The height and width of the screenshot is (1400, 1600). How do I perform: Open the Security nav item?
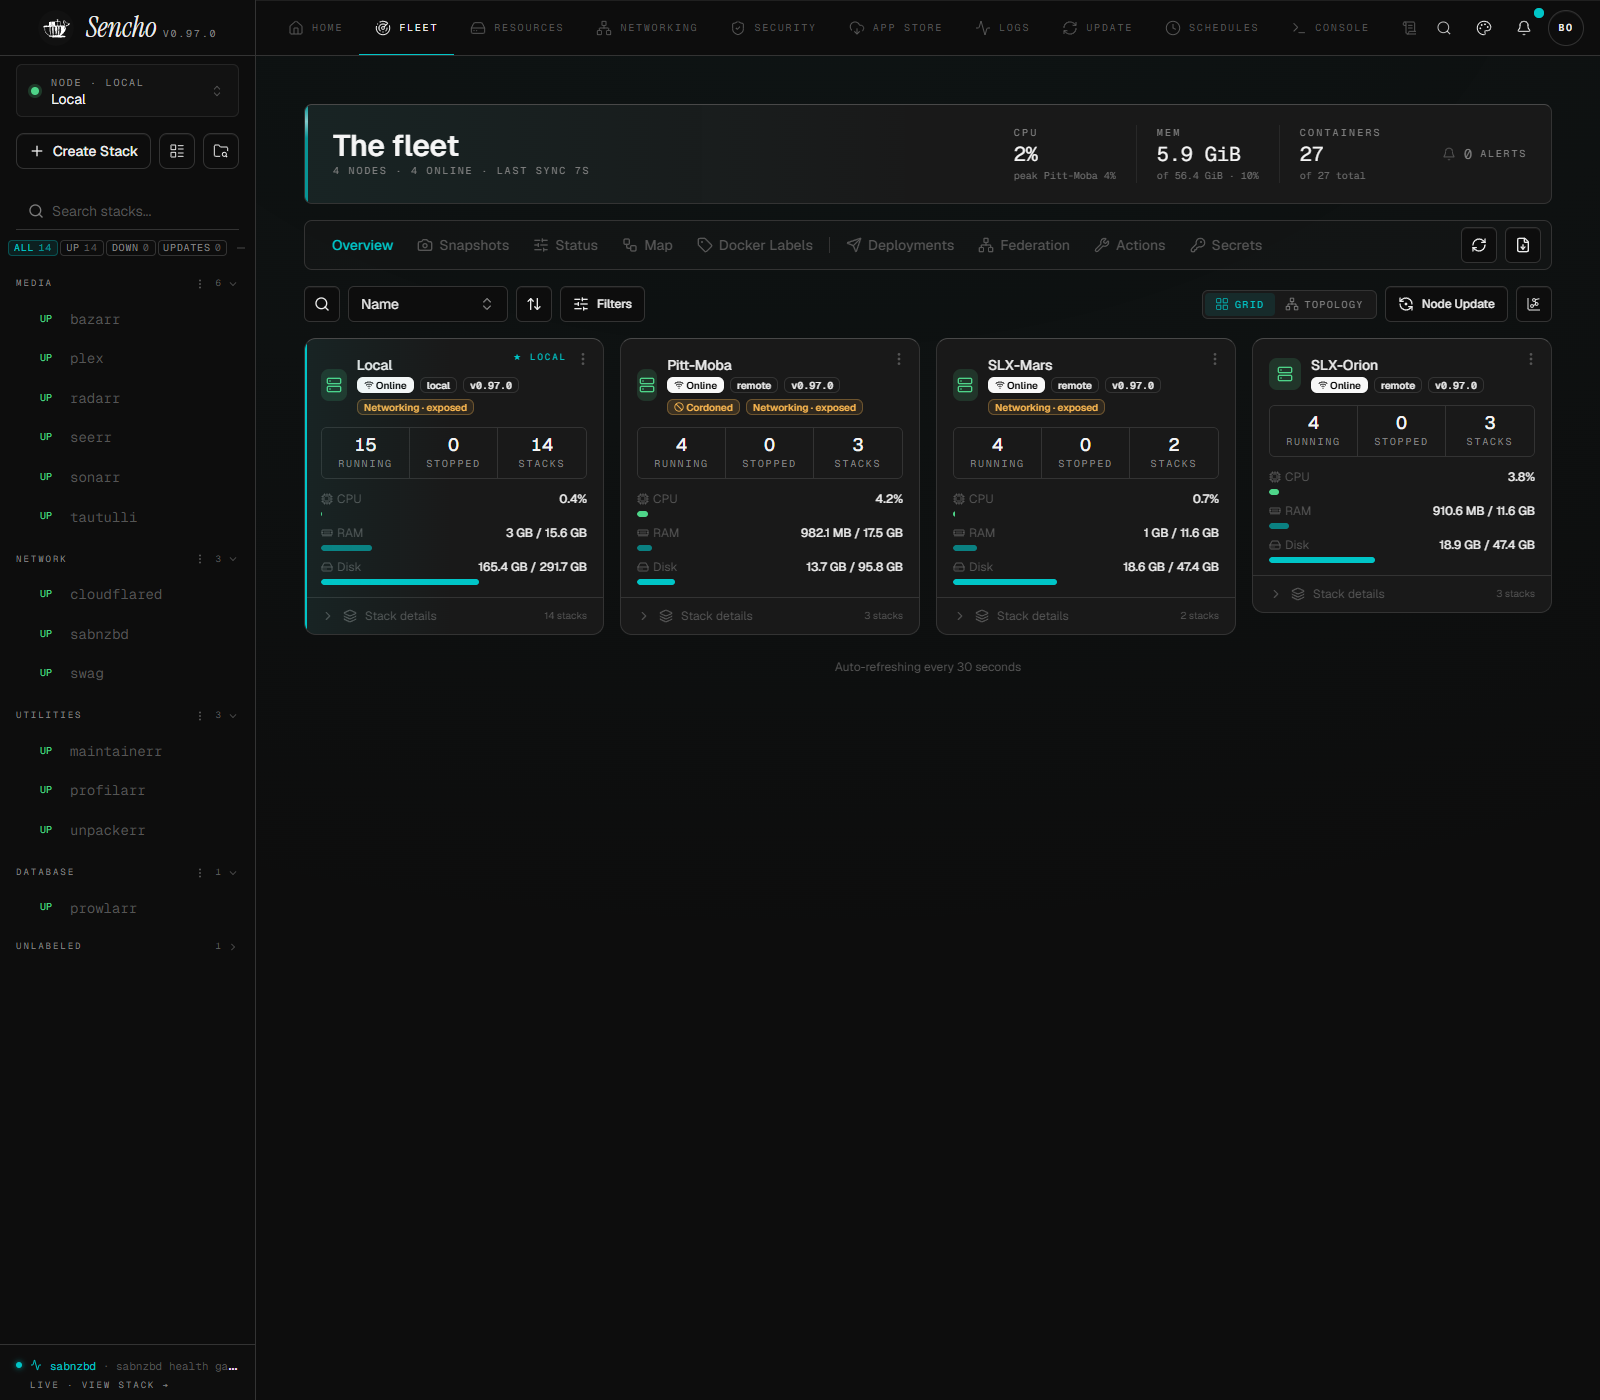click(x=773, y=28)
